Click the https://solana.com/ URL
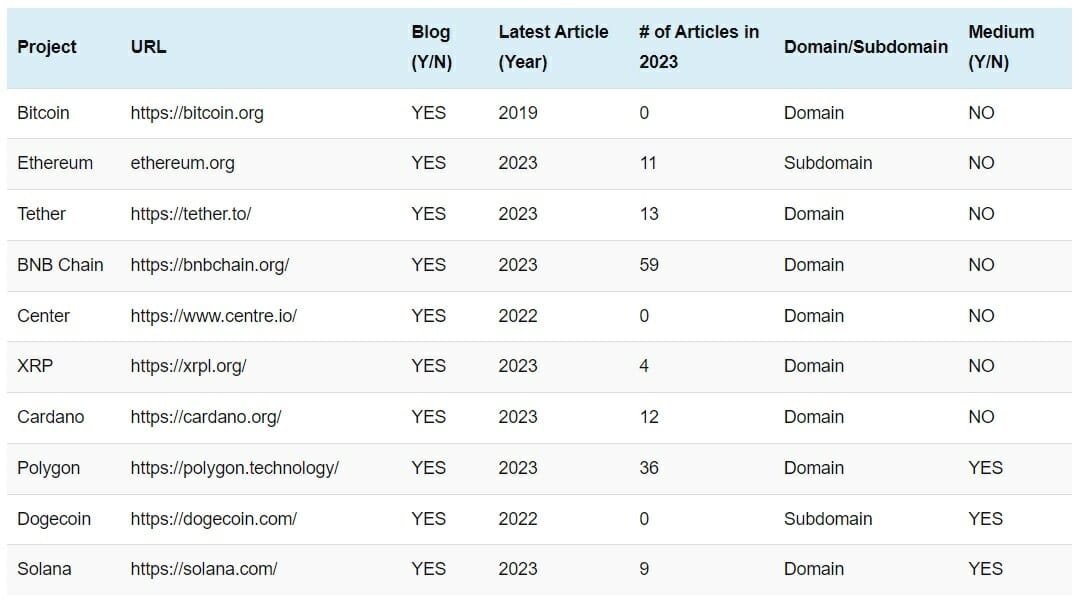The width and height of the screenshot is (1079, 602). [x=203, y=569]
